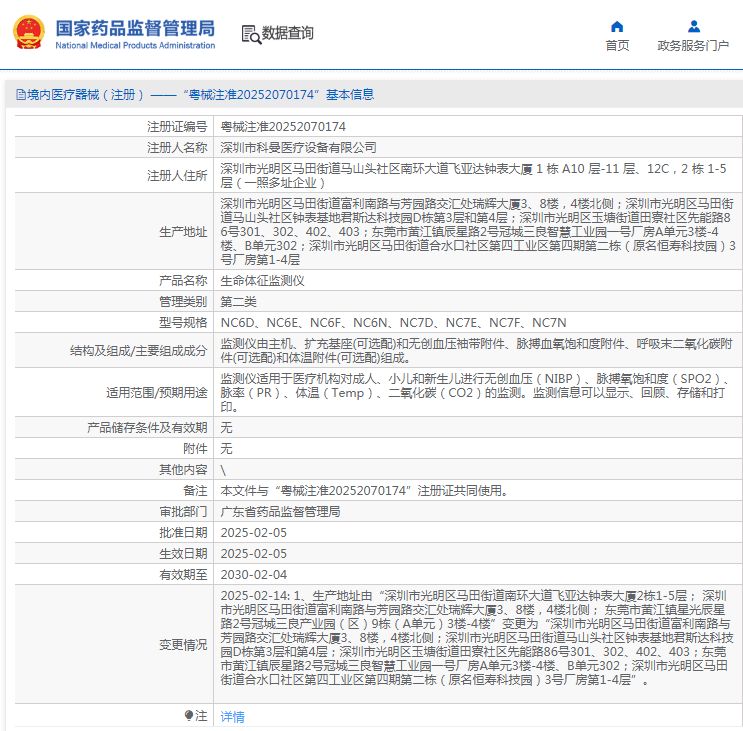Viewport: 743px width, 731px height.
Task: Select the 第二类 management category value
Action: [238, 301]
